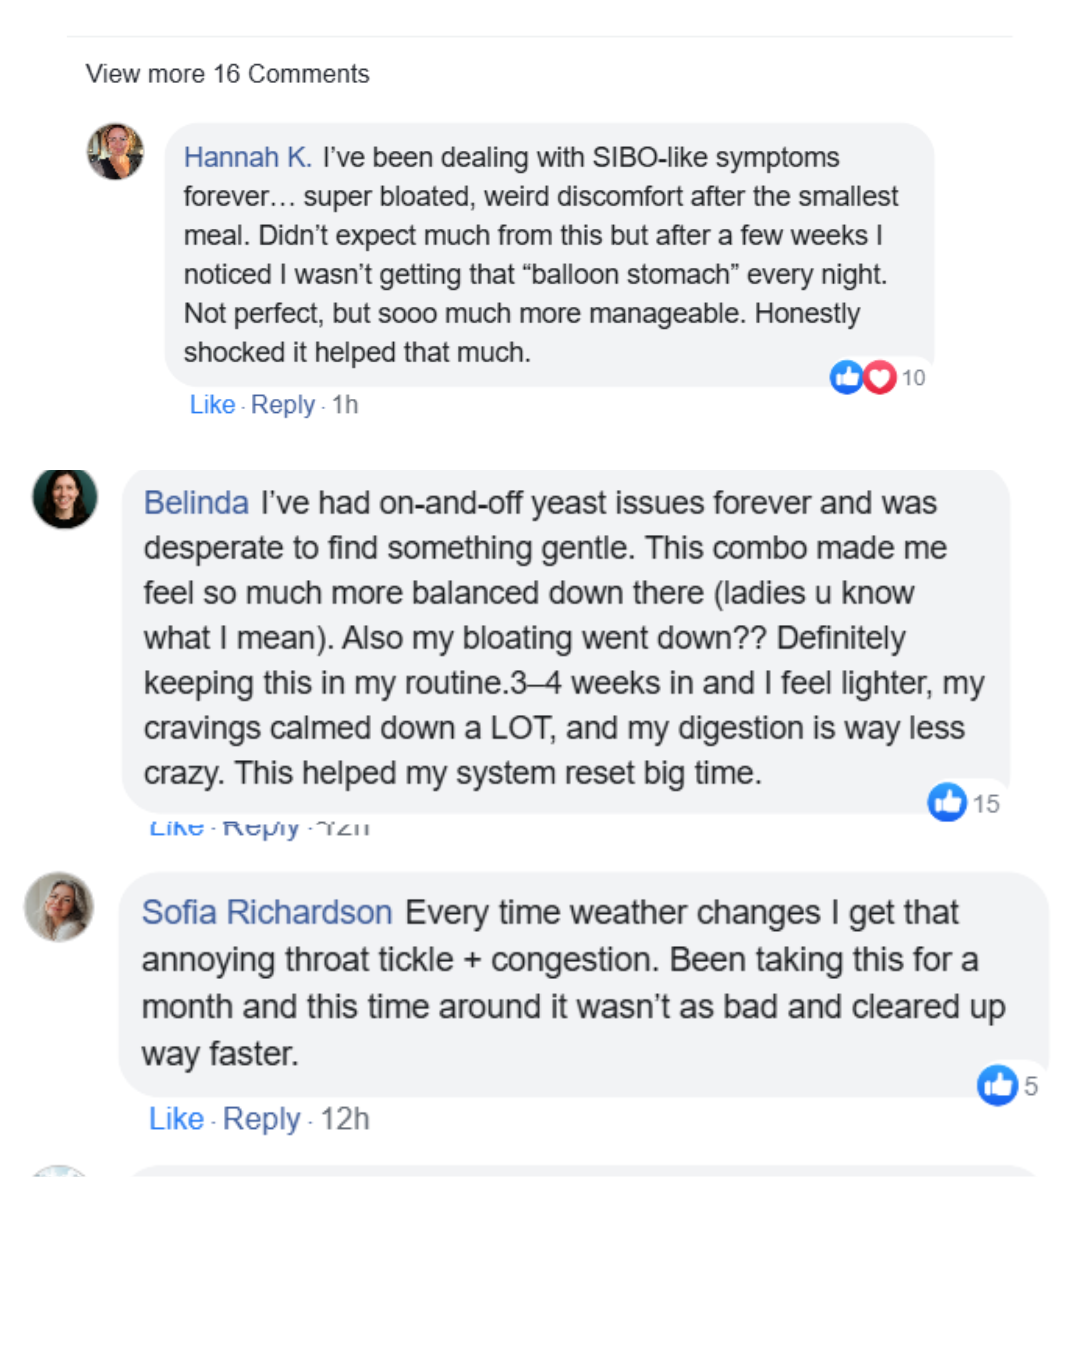Image resolution: width=1080 pixels, height=1350 pixels.
Task: Expand View more 16 Comments
Action: click(x=227, y=74)
